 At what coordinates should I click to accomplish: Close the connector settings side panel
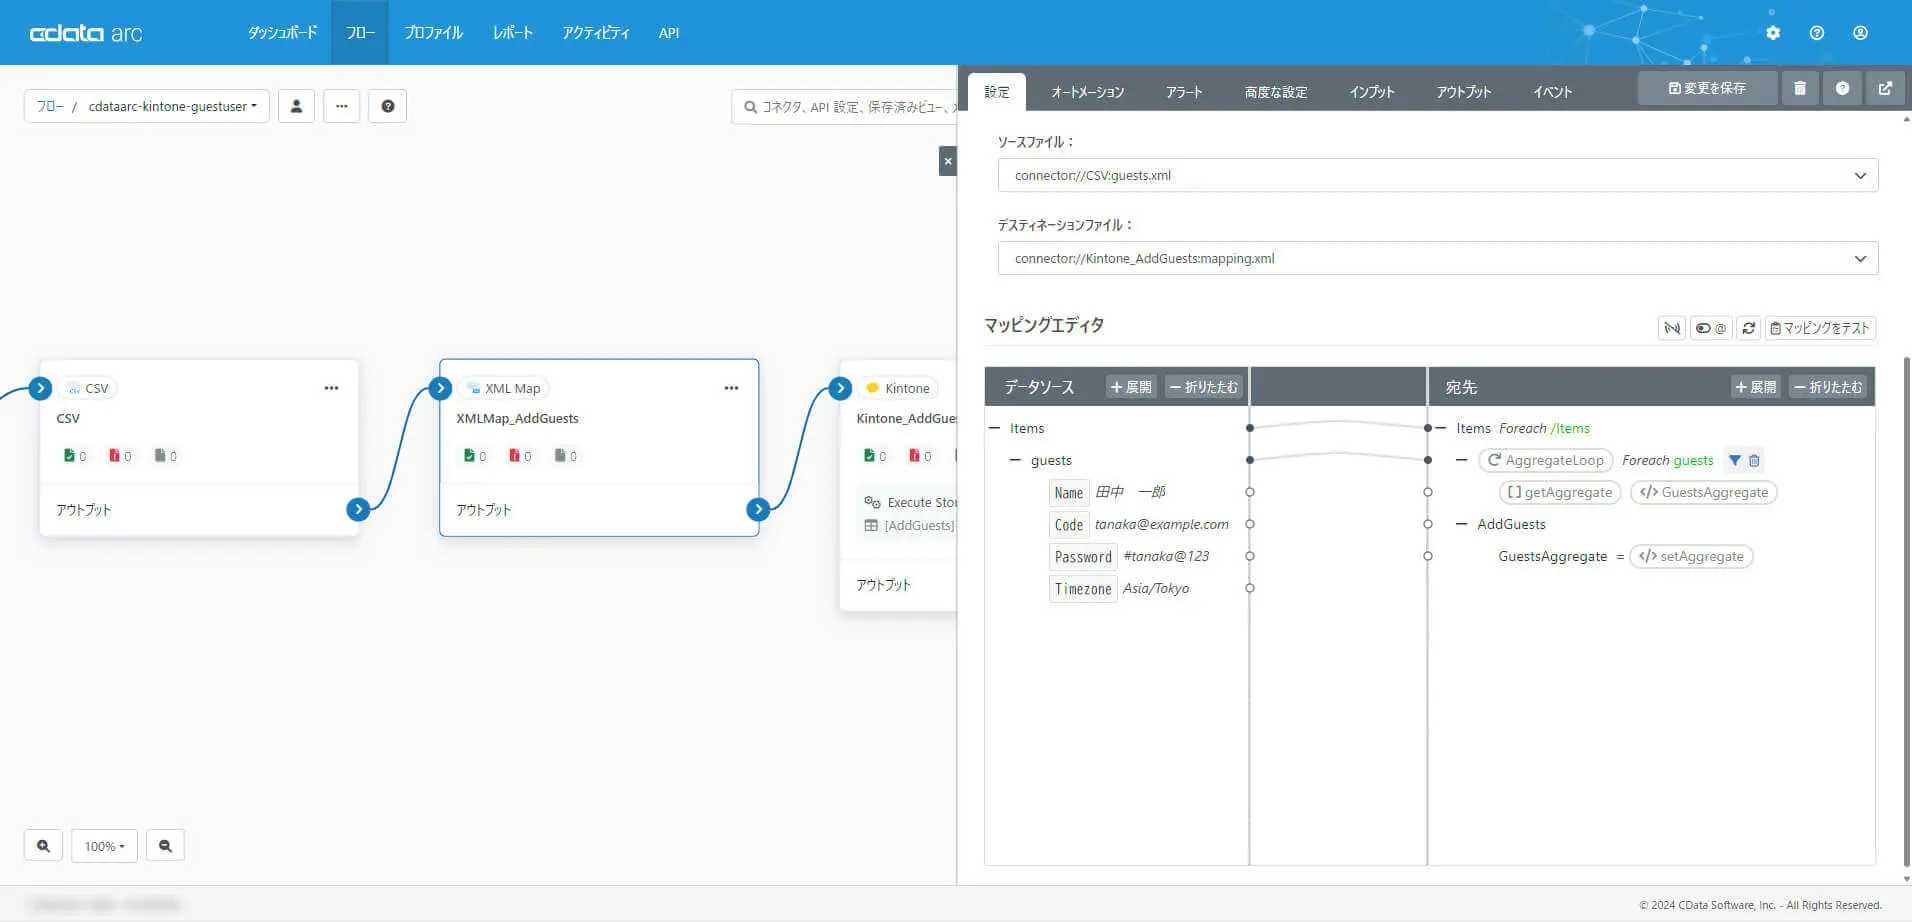pos(948,161)
